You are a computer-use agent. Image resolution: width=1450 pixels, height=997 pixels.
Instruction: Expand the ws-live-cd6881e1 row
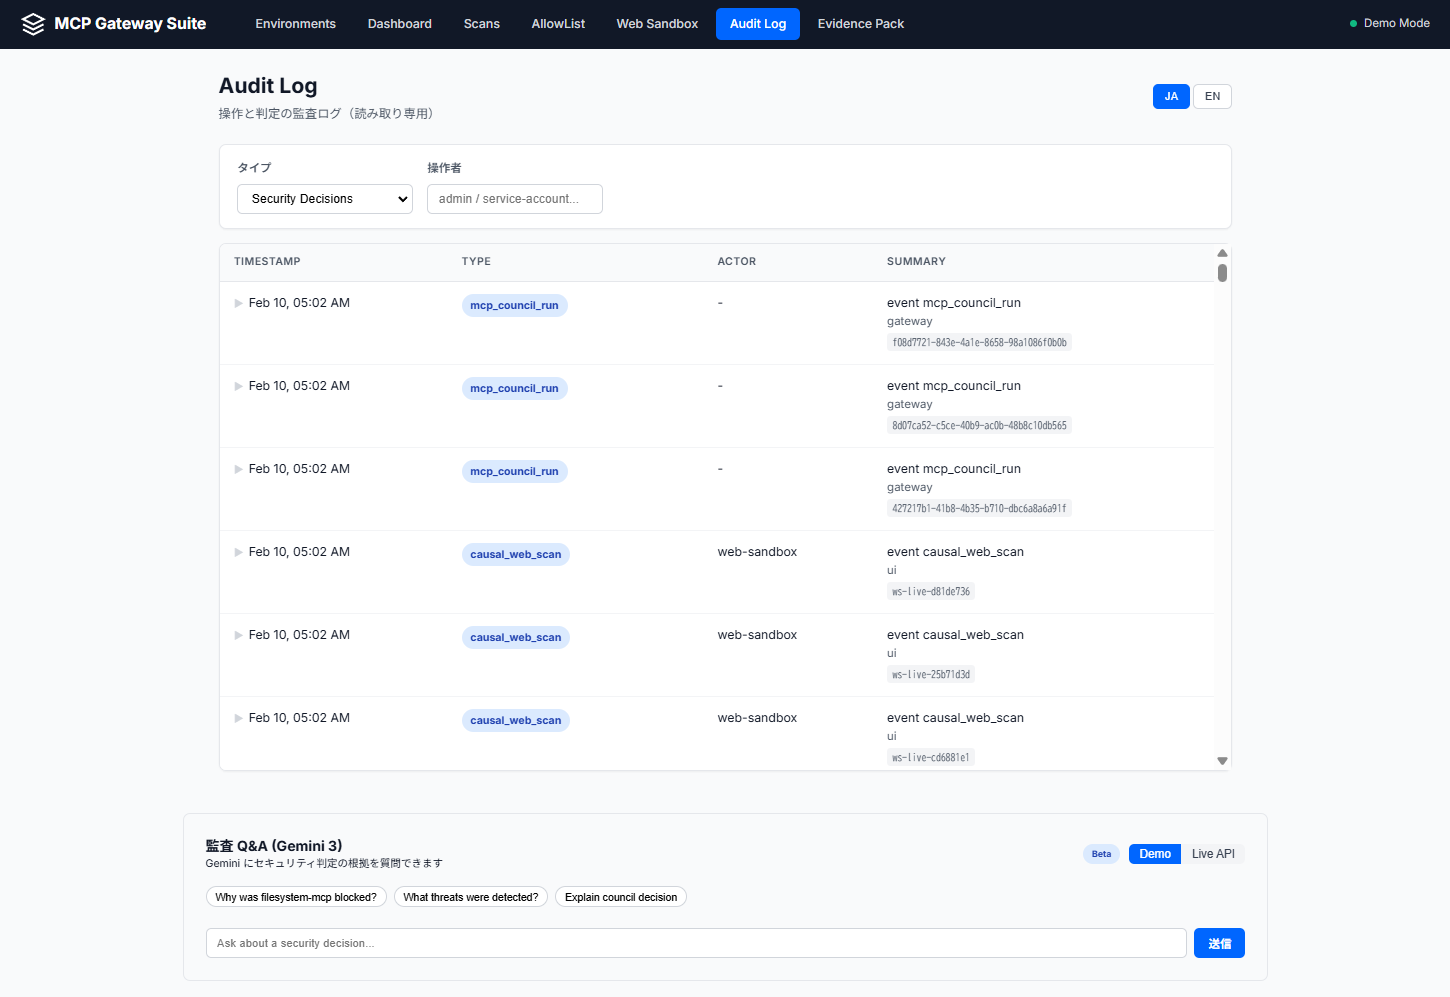pos(238,718)
